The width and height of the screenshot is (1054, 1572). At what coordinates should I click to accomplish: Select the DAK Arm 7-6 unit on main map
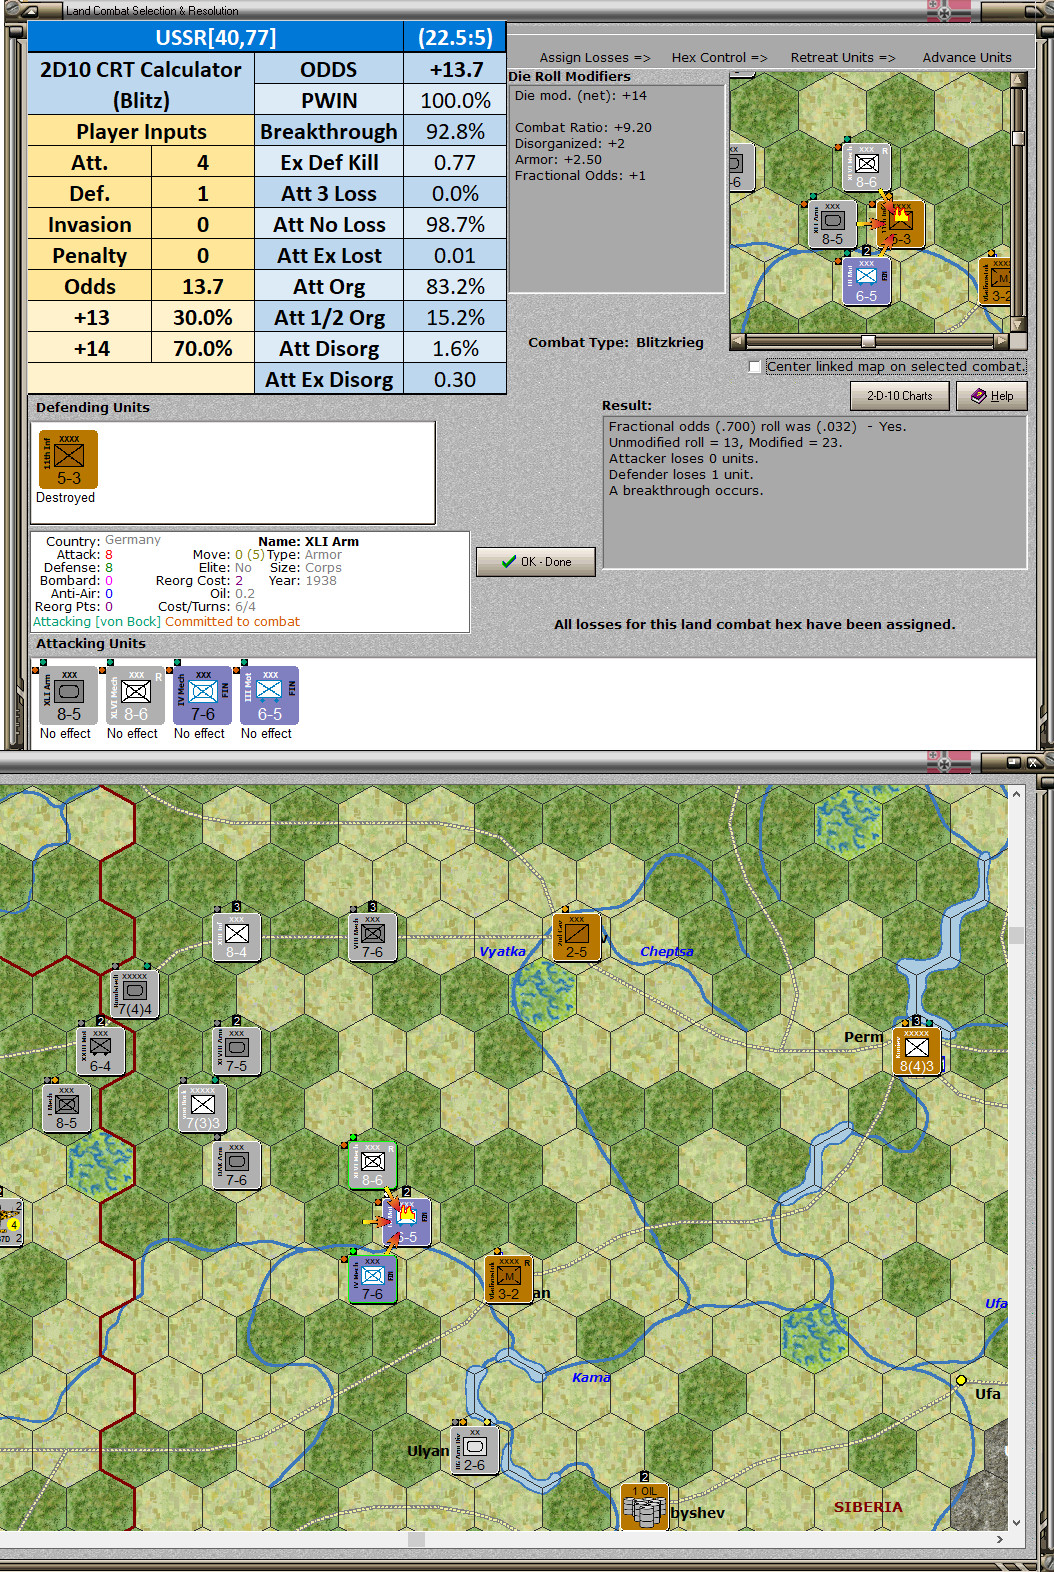point(237,1165)
